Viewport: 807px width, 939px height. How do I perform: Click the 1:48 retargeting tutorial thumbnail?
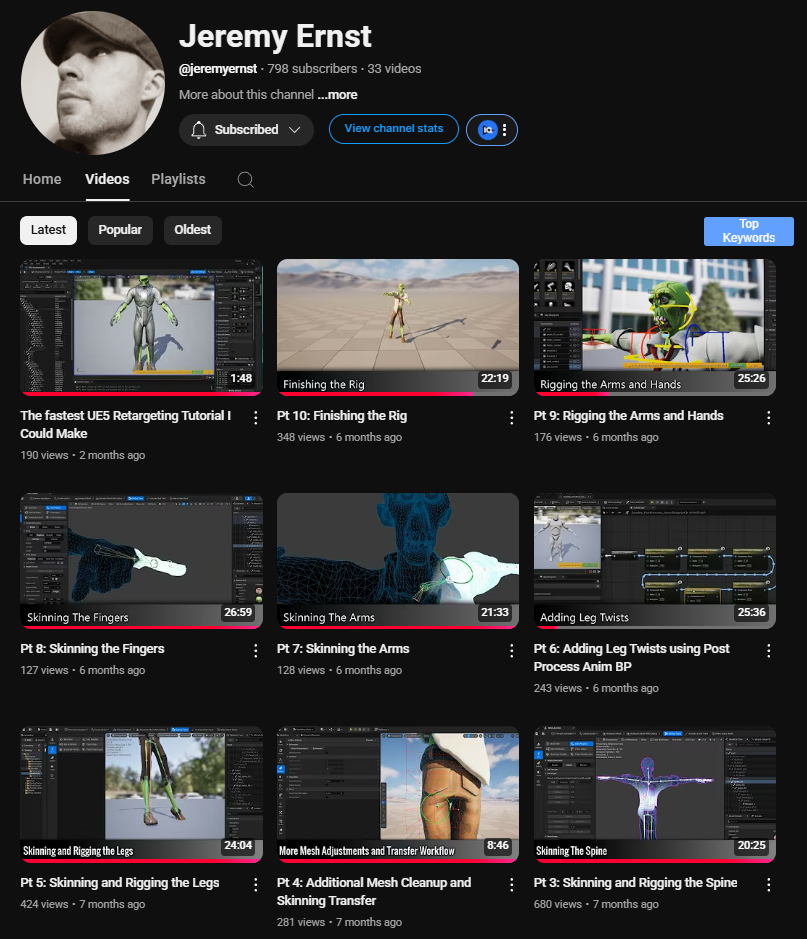[x=141, y=327]
